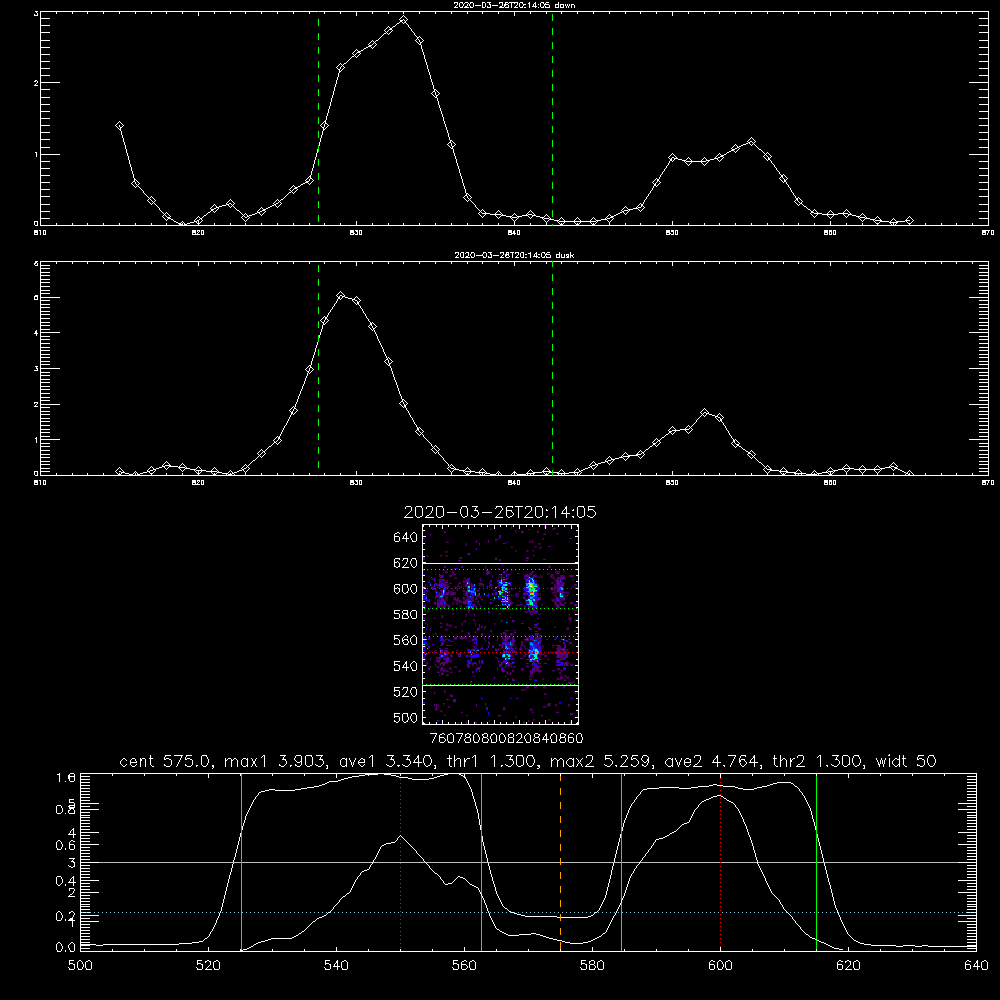Click the x-axis label '640' of bottom plot

click(x=976, y=966)
